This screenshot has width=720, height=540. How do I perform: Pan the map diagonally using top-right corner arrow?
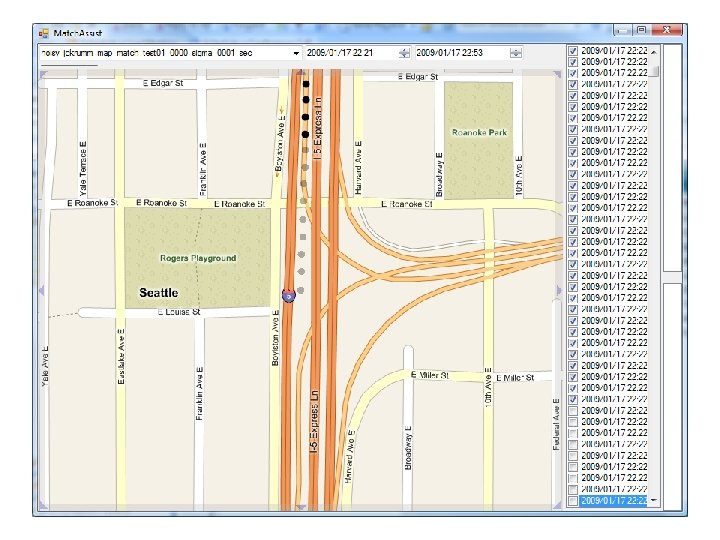[x=557, y=74]
